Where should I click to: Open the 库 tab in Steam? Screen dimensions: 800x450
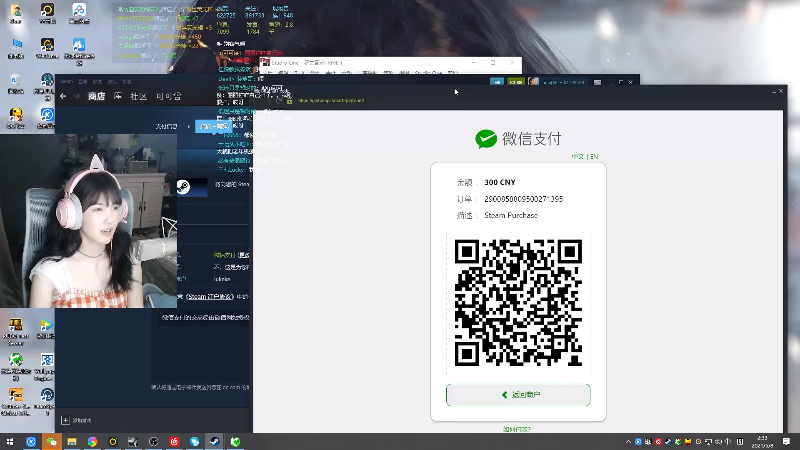click(x=118, y=96)
